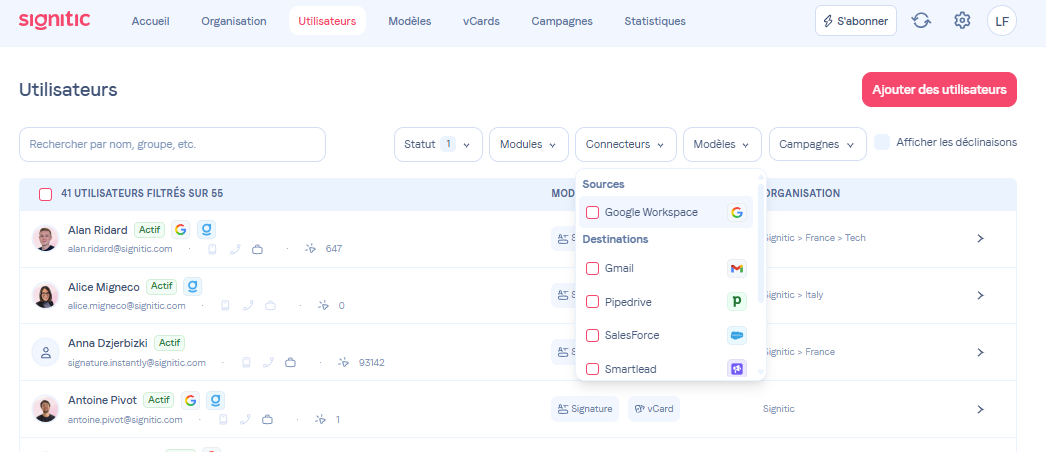
Task: Click mobile phone icon in Alice Migneco row
Action: click(x=225, y=306)
